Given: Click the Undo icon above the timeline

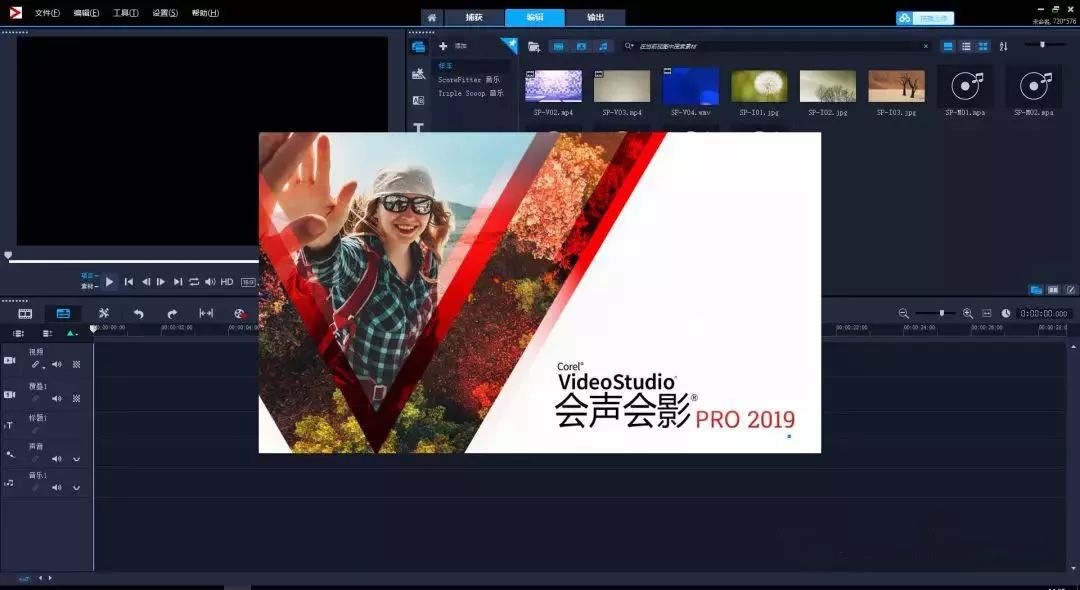Looking at the screenshot, I should point(140,313).
